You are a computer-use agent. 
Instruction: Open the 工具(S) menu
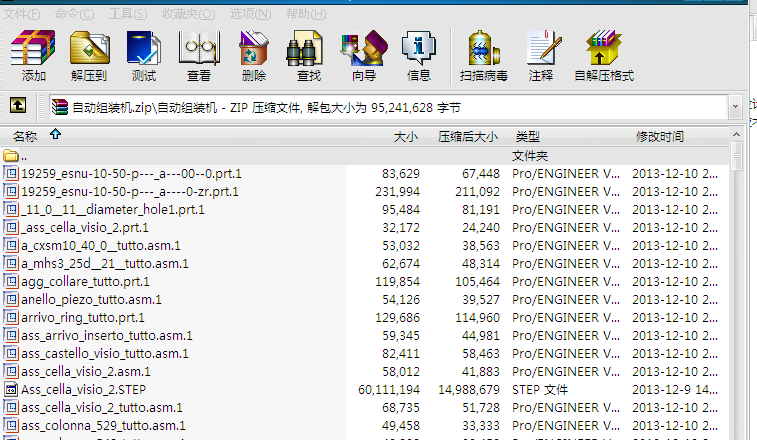click(128, 14)
